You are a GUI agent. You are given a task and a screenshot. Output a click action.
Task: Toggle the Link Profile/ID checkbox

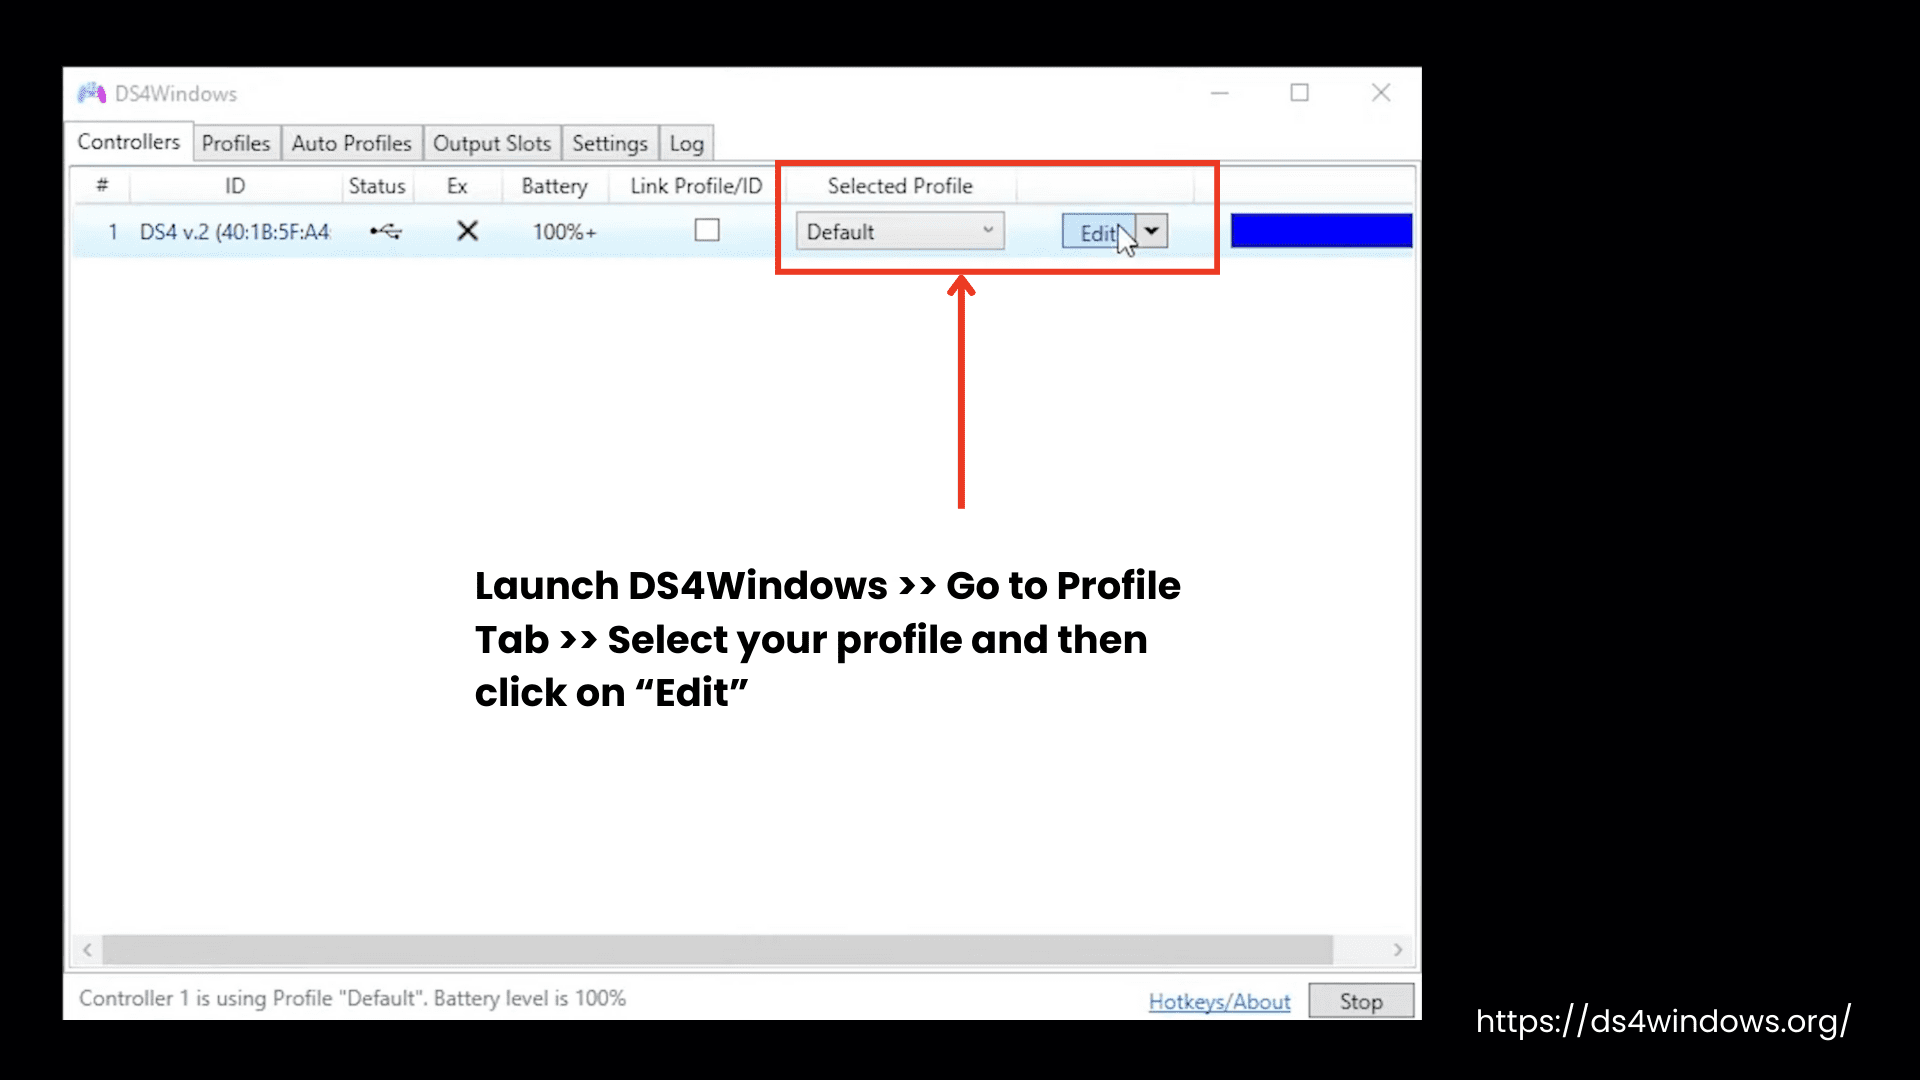pyautogui.click(x=707, y=230)
